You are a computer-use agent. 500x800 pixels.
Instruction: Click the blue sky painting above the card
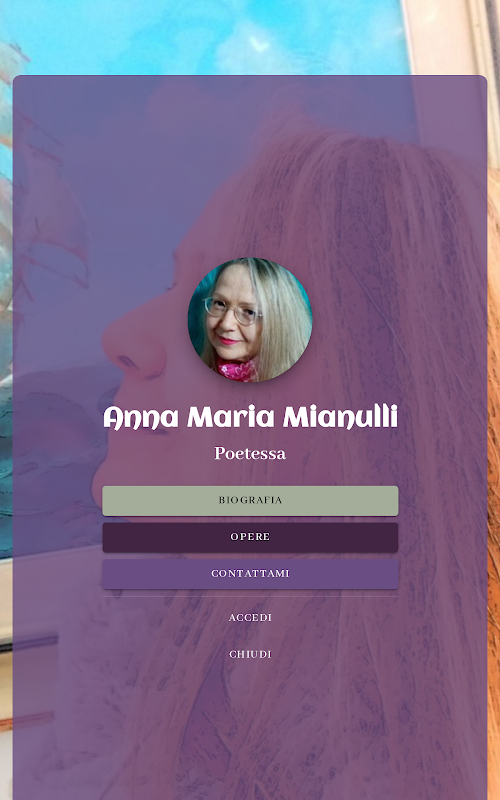click(204, 37)
